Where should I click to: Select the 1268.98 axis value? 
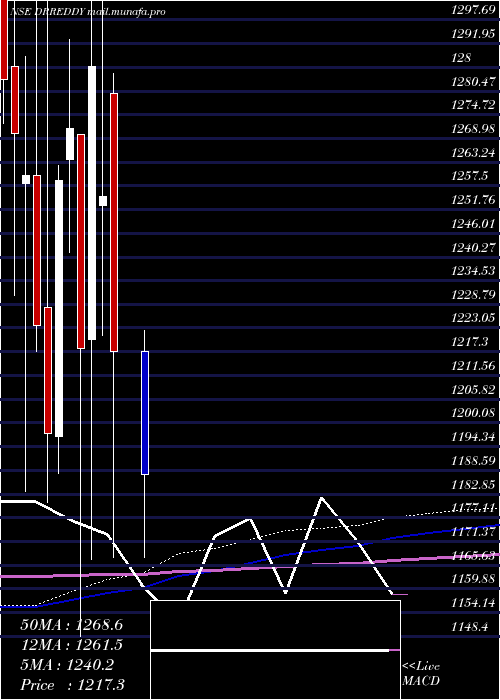(x=473, y=129)
